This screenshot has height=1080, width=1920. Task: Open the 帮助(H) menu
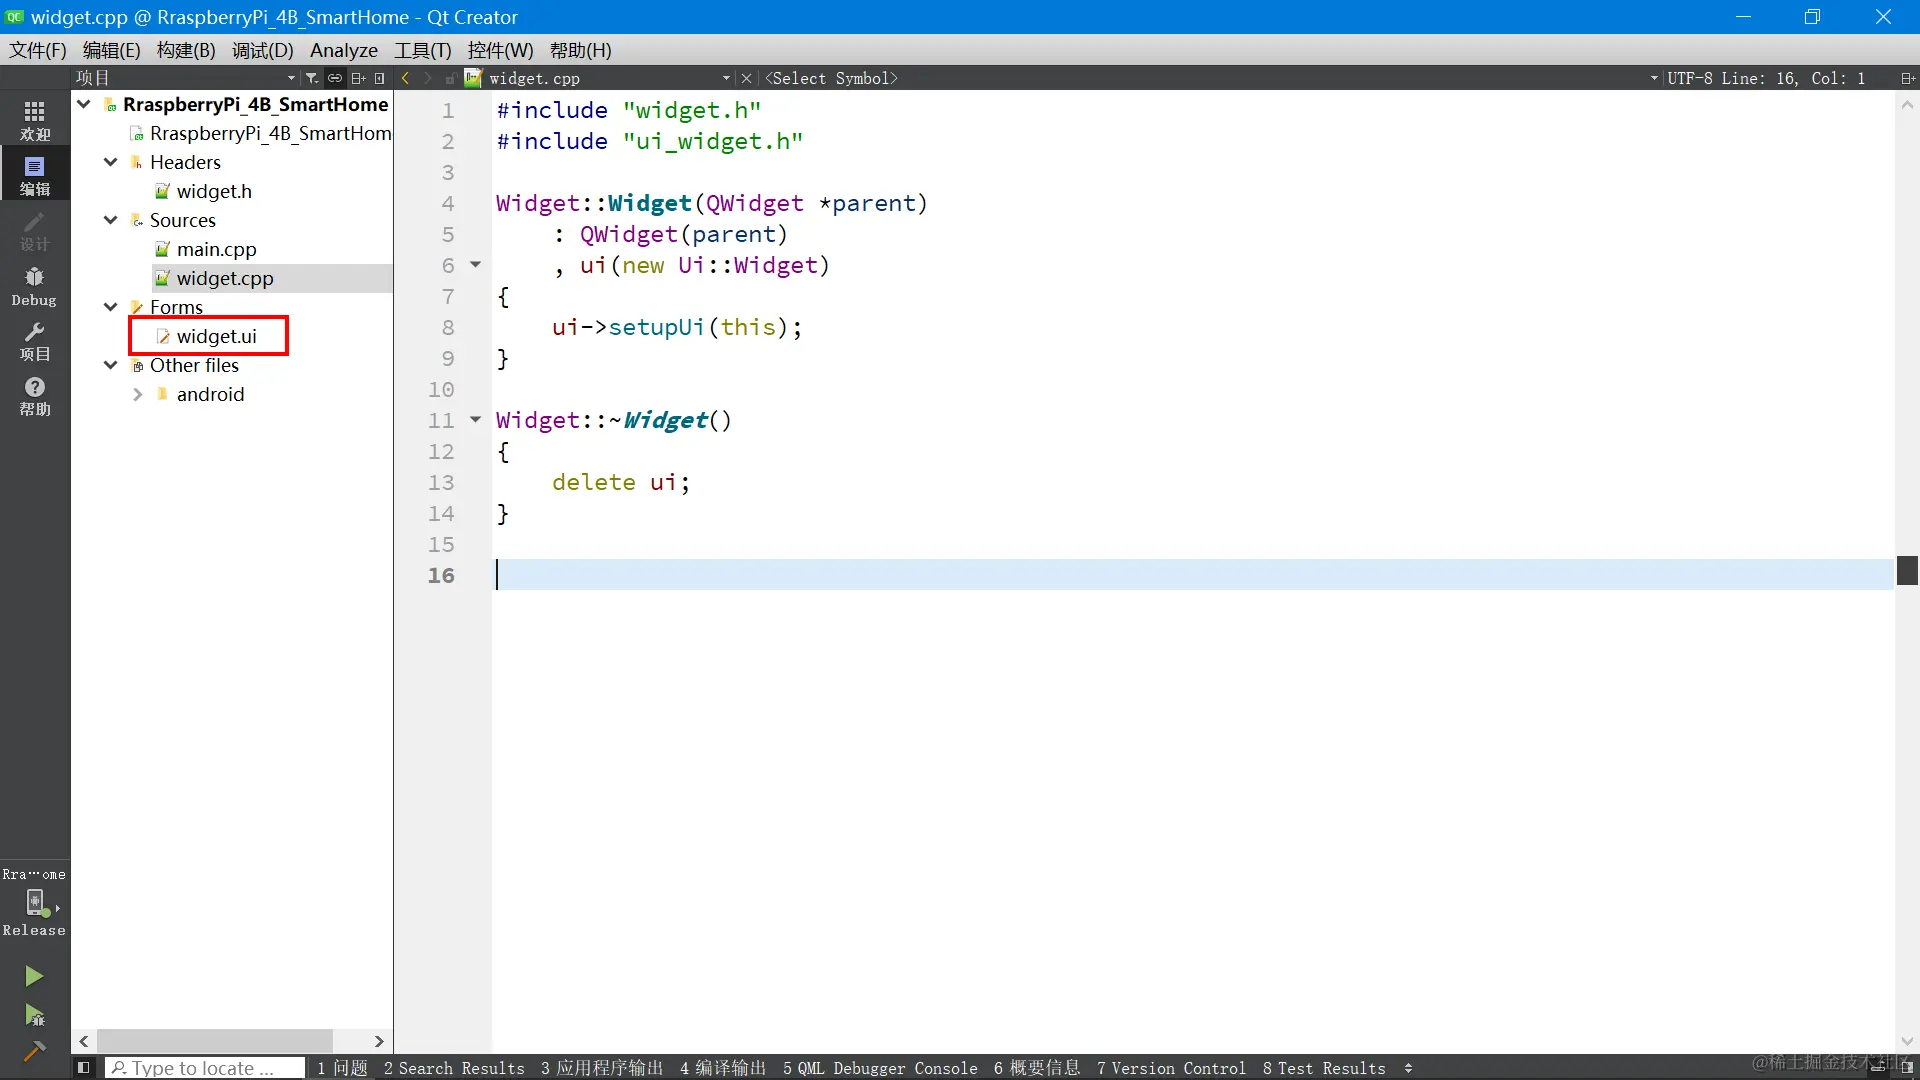(581, 50)
